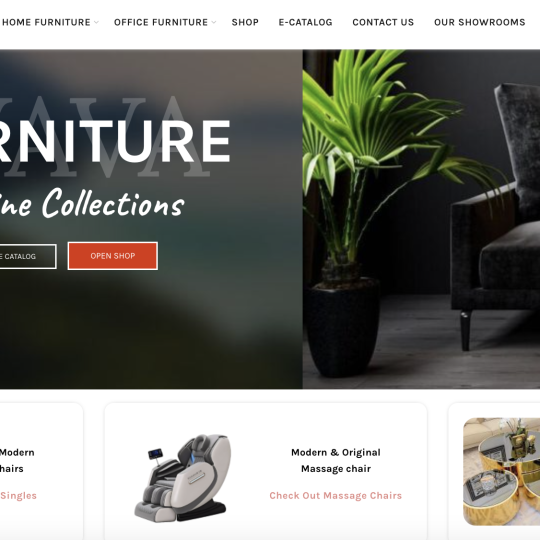Image resolution: width=540 pixels, height=540 pixels.
Task: Go to the Shop page
Action: pyautogui.click(x=245, y=22)
